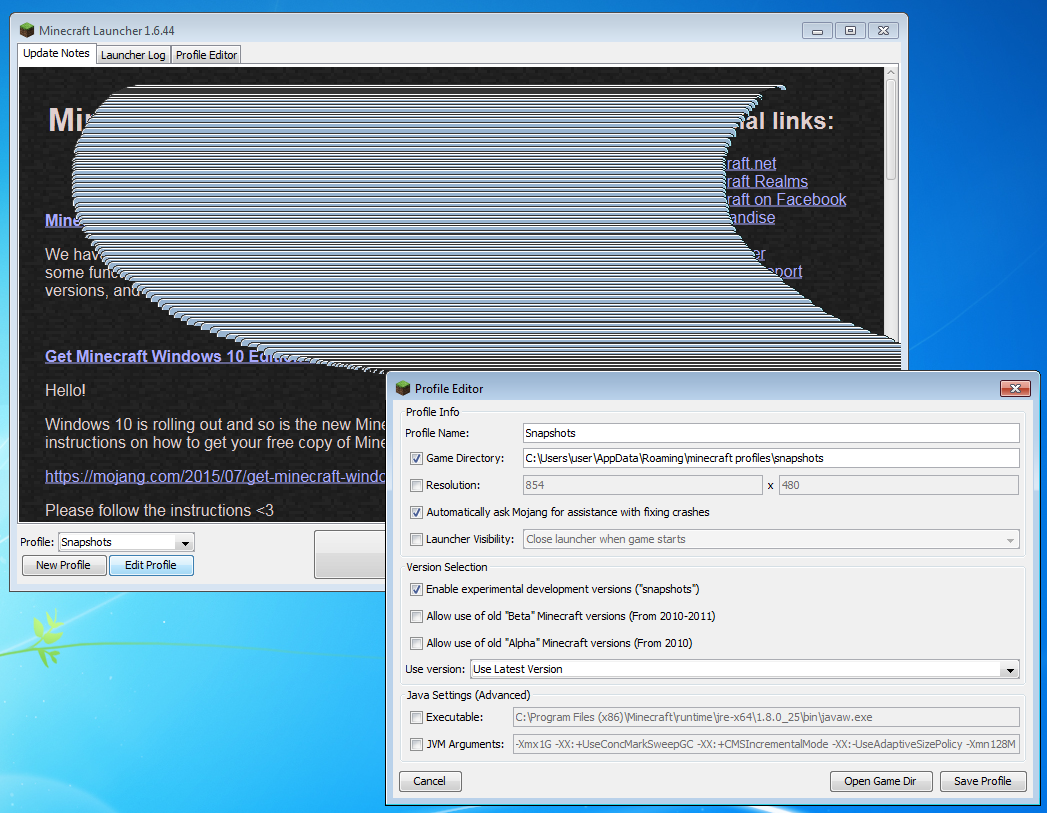Click the resolution width field 854
This screenshot has height=813, width=1047.
[x=642, y=485]
